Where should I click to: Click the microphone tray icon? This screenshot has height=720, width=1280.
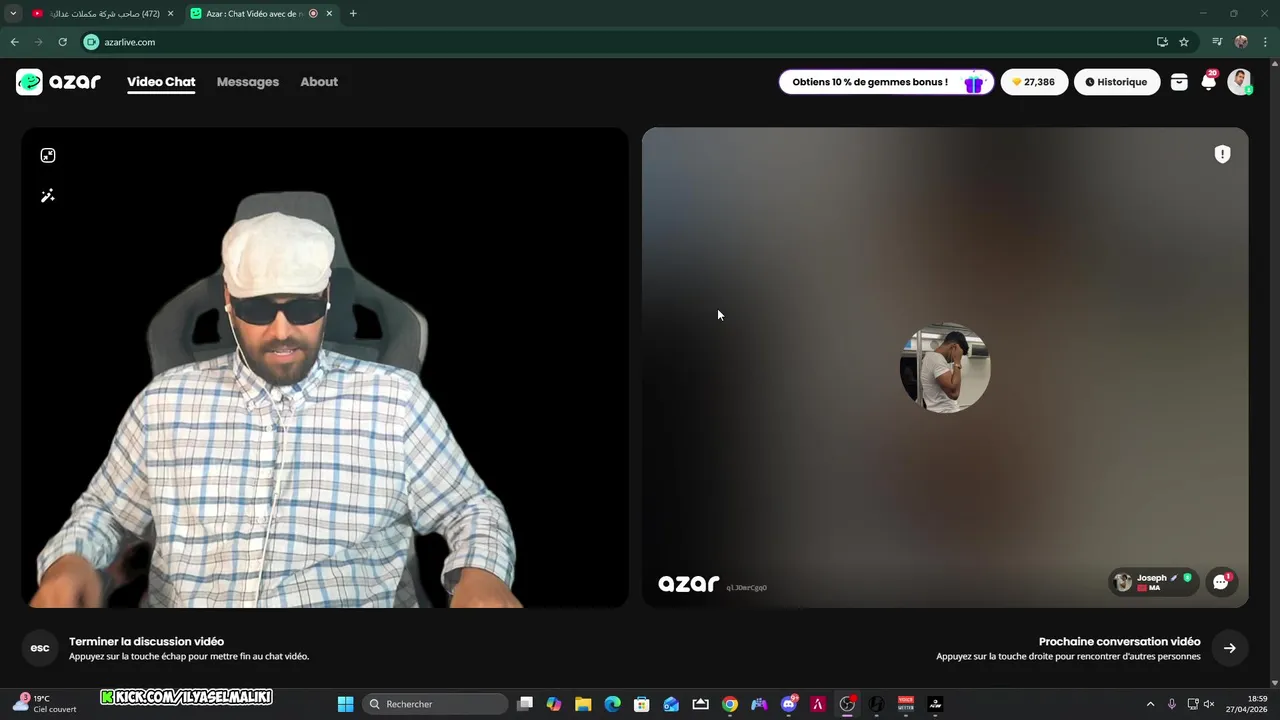(x=1172, y=704)
